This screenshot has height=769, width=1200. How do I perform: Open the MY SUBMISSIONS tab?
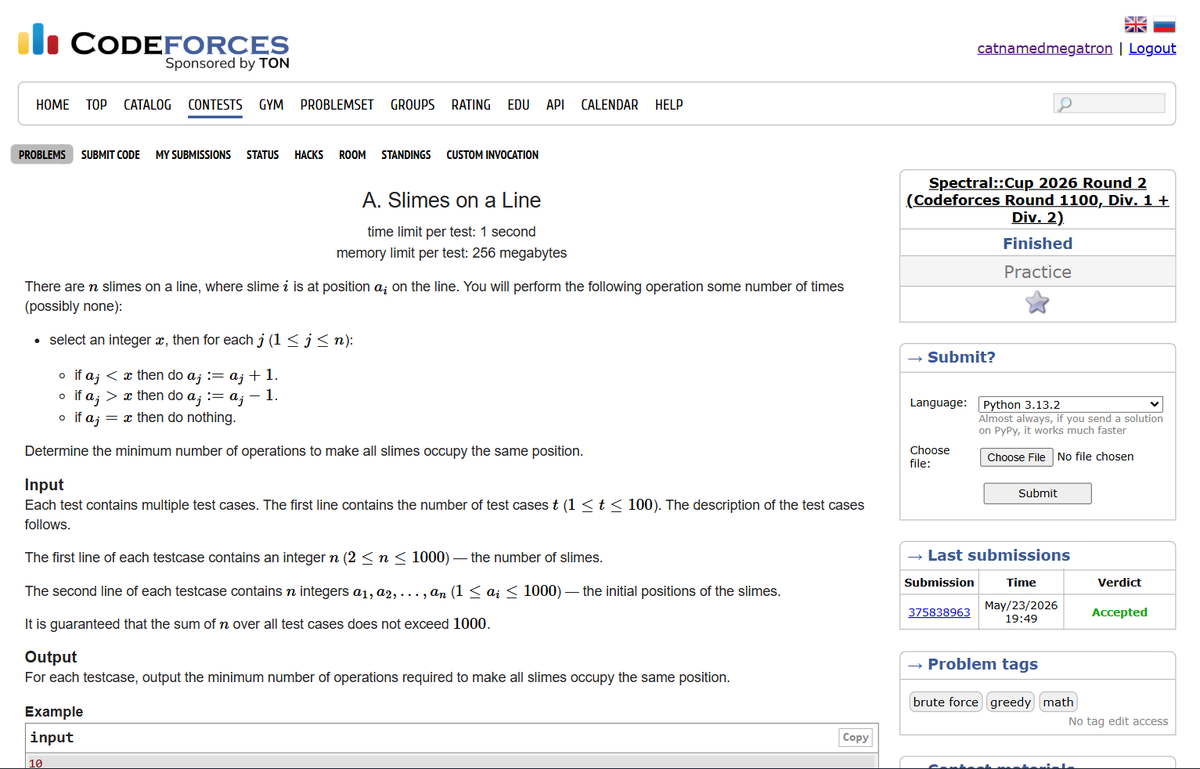point(193,155)
